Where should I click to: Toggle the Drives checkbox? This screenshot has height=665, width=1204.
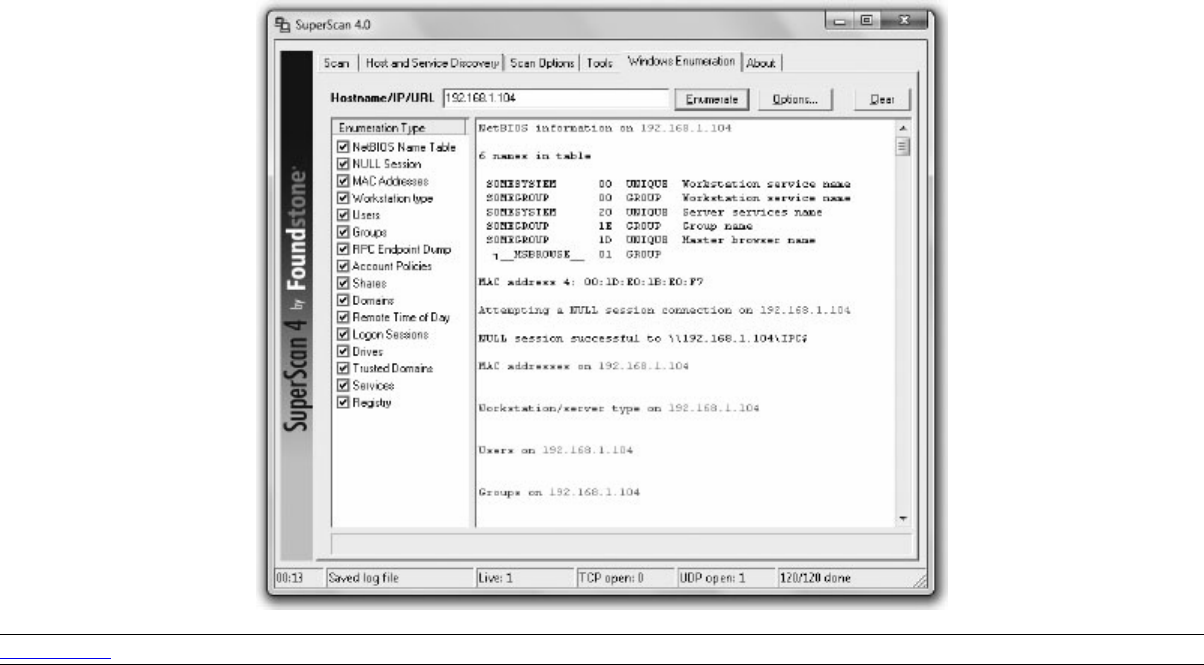(x=343, y=351)
